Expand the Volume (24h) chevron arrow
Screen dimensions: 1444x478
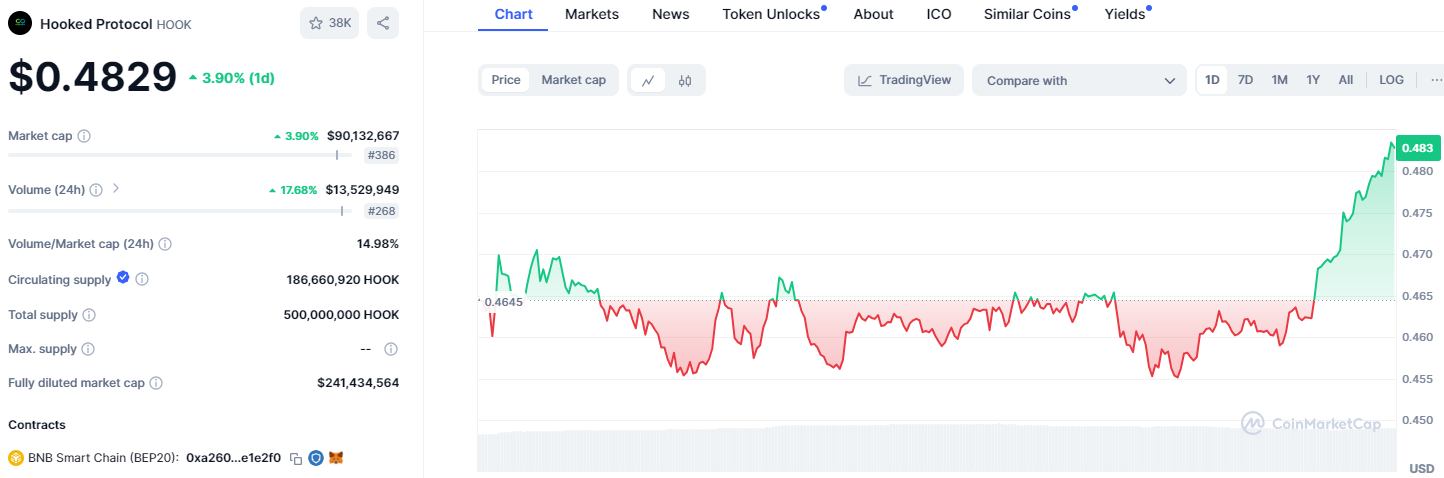tap(115, 188)
